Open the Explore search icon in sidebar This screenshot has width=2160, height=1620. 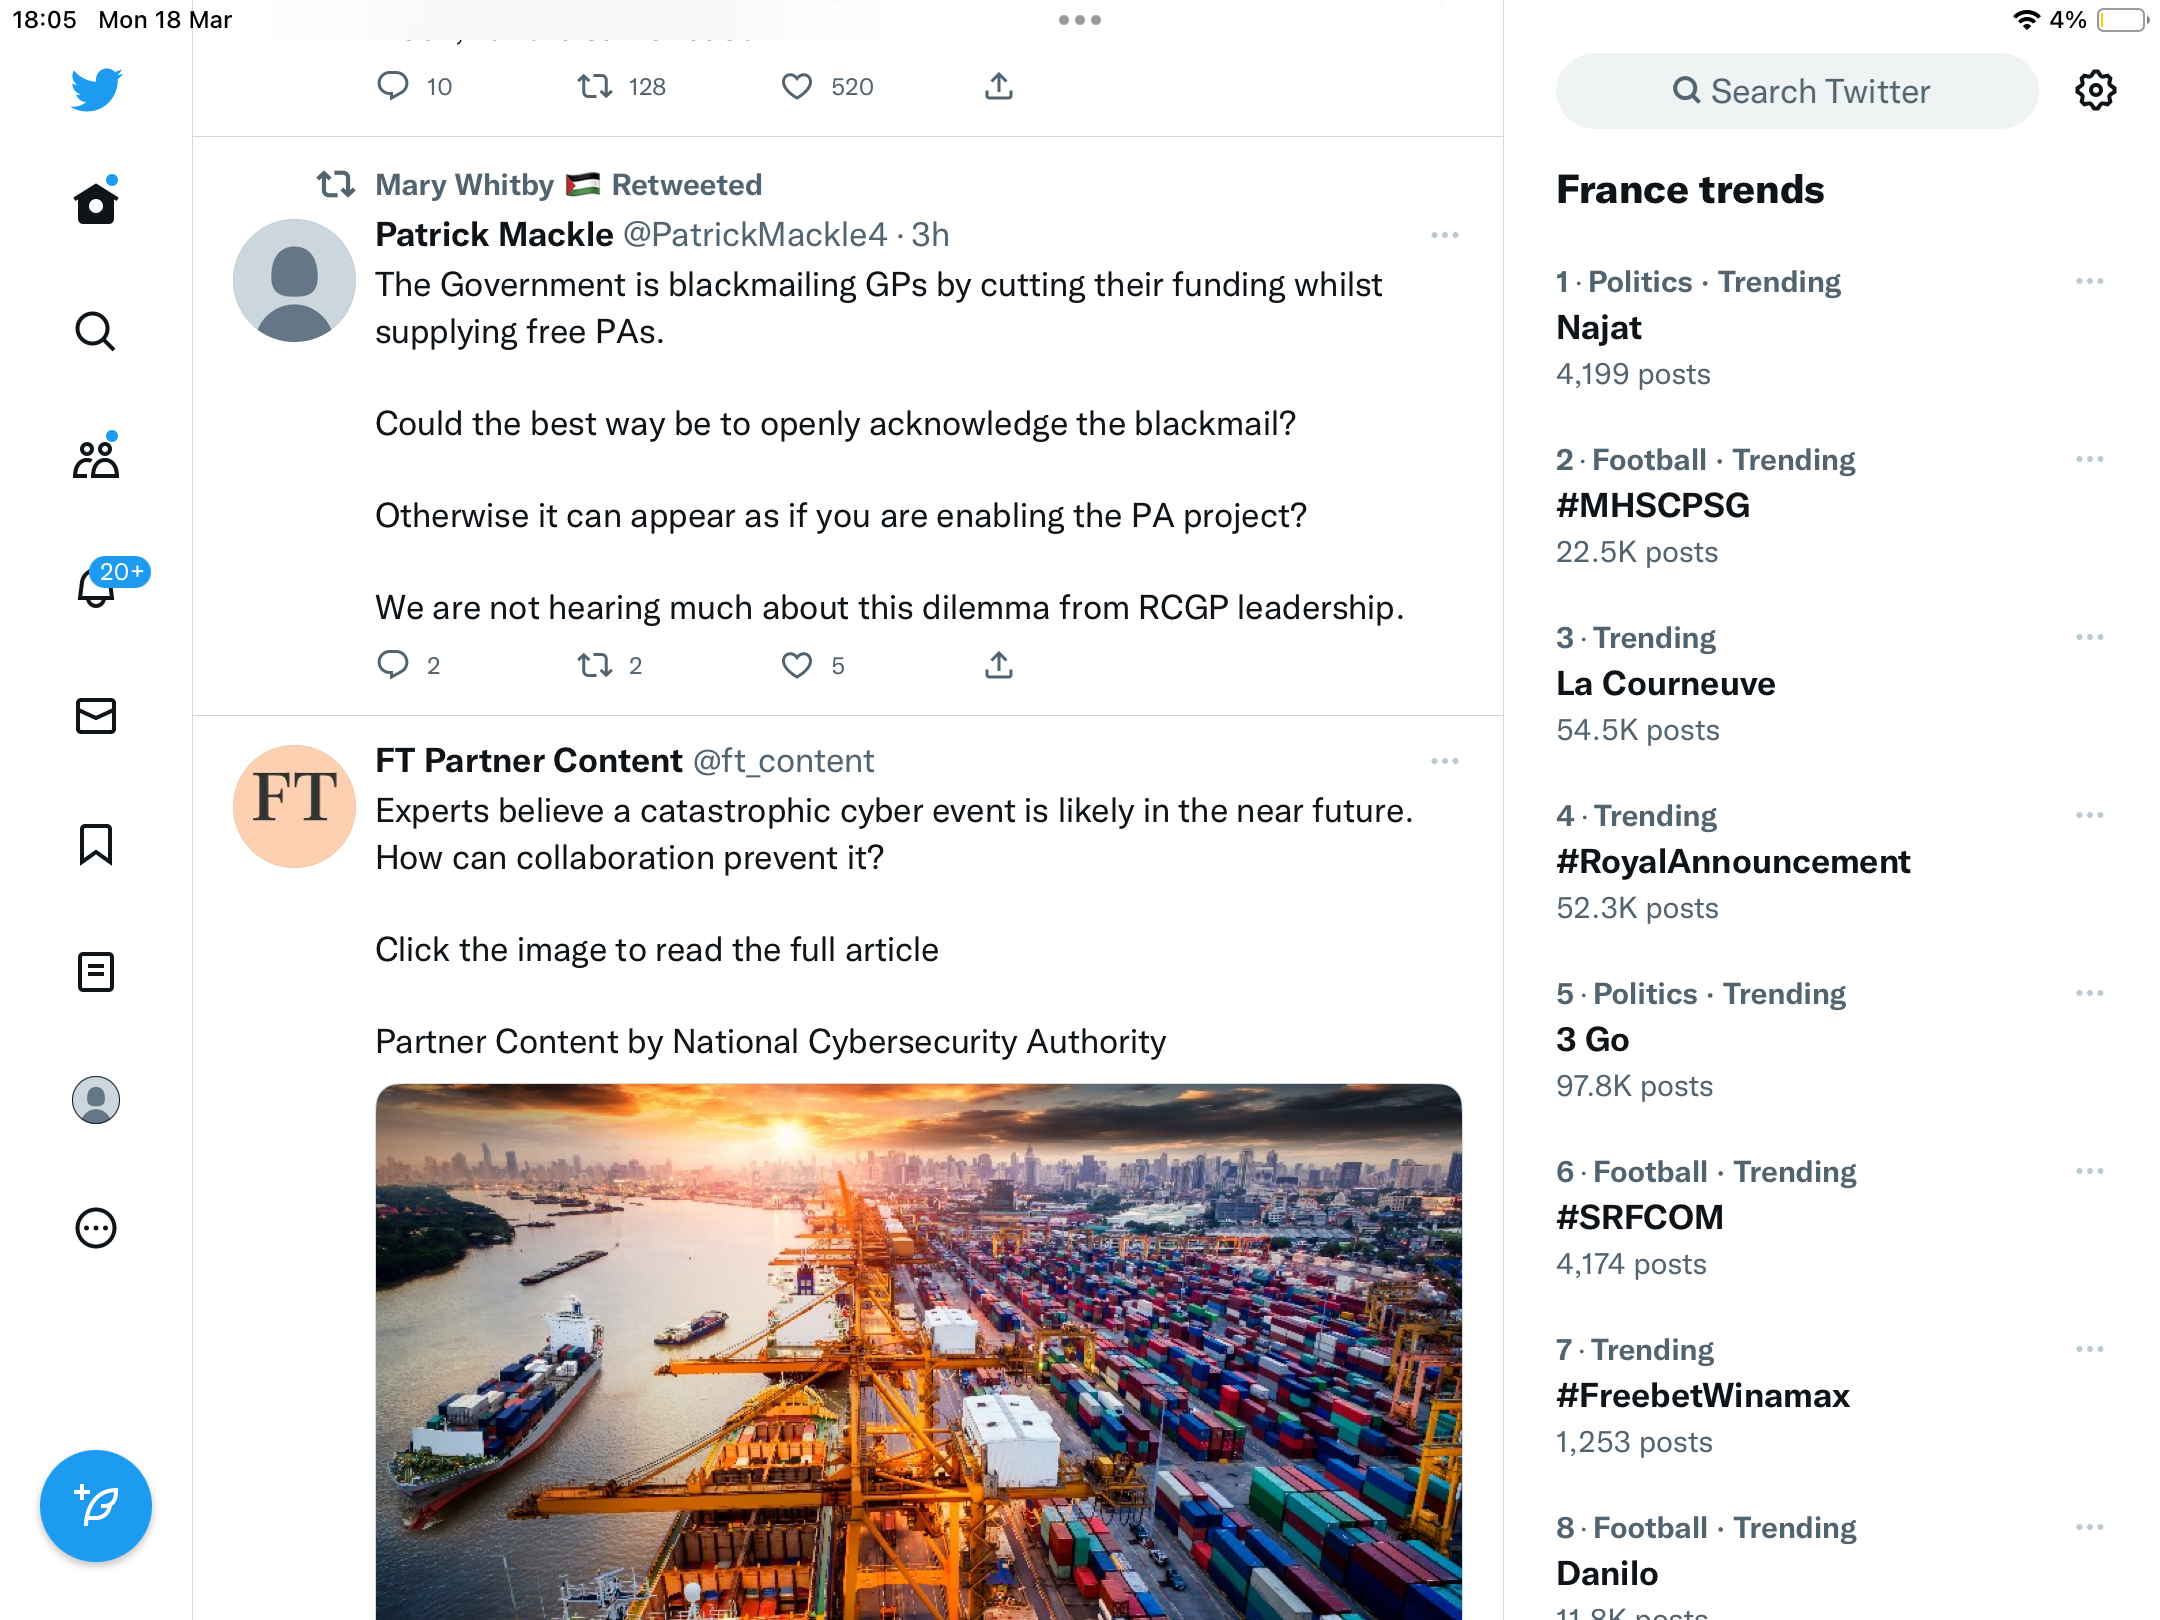(96, 331)
